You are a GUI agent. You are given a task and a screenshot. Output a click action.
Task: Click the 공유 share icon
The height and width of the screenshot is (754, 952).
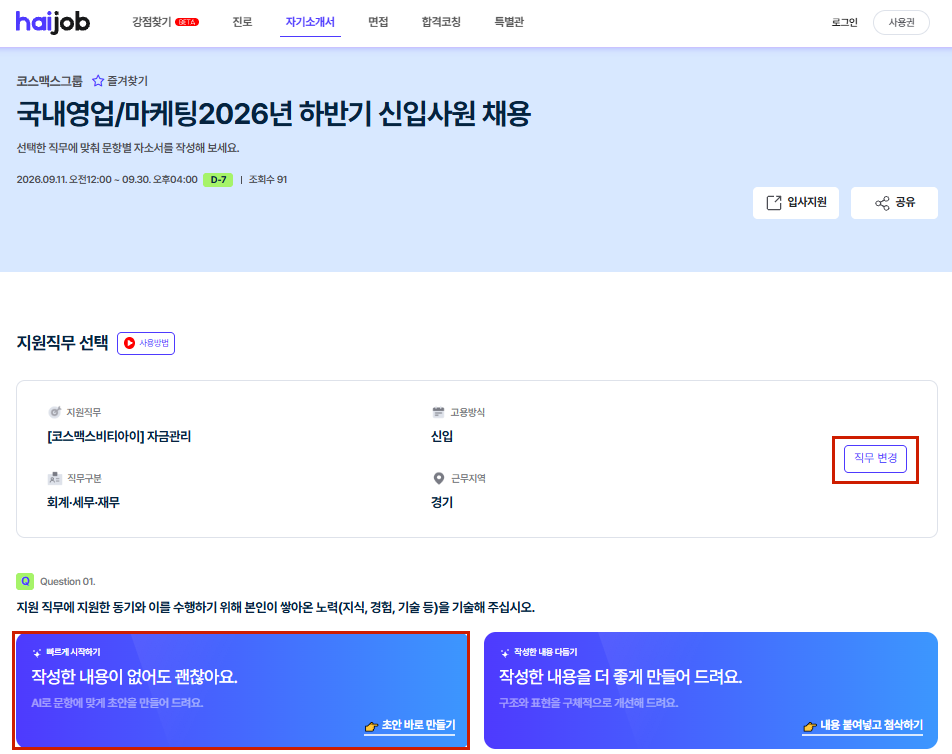tap(882, 203)
